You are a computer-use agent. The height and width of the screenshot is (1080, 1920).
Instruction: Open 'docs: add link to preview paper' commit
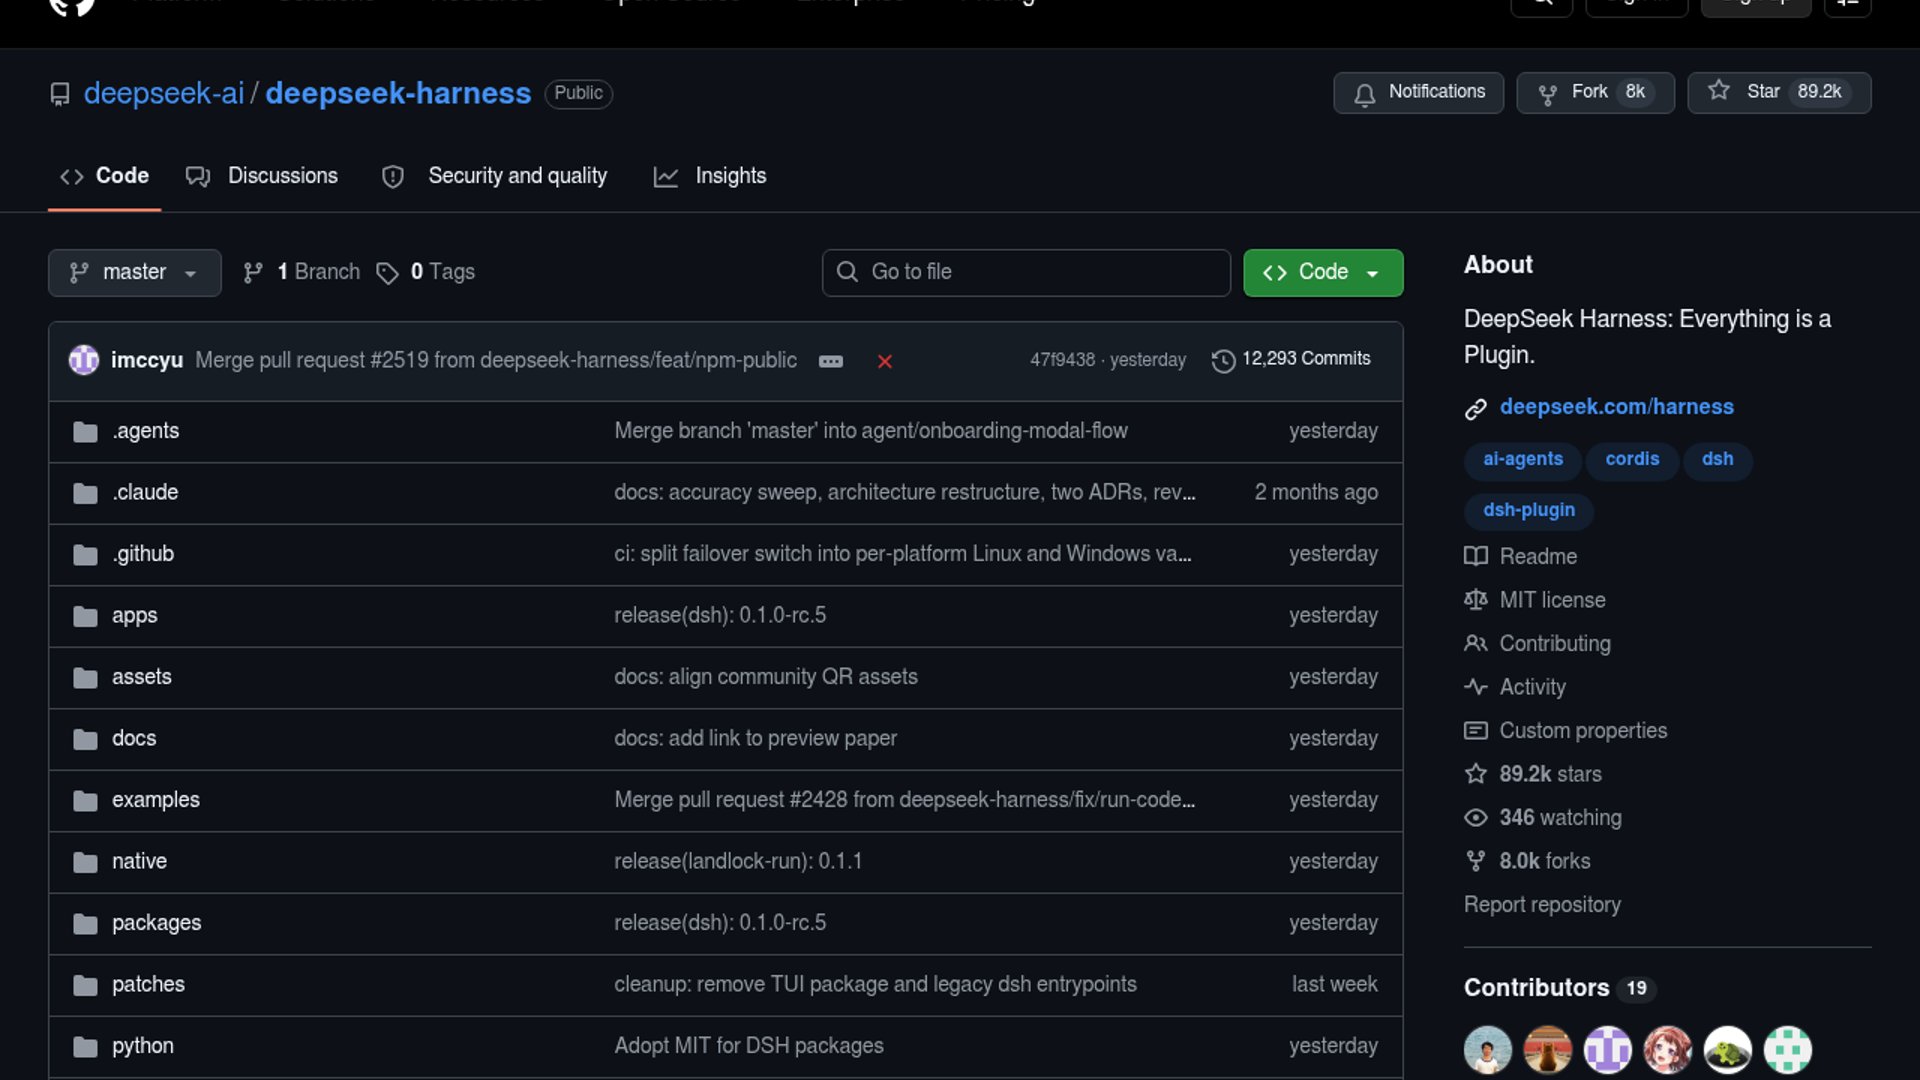point(755,738)
